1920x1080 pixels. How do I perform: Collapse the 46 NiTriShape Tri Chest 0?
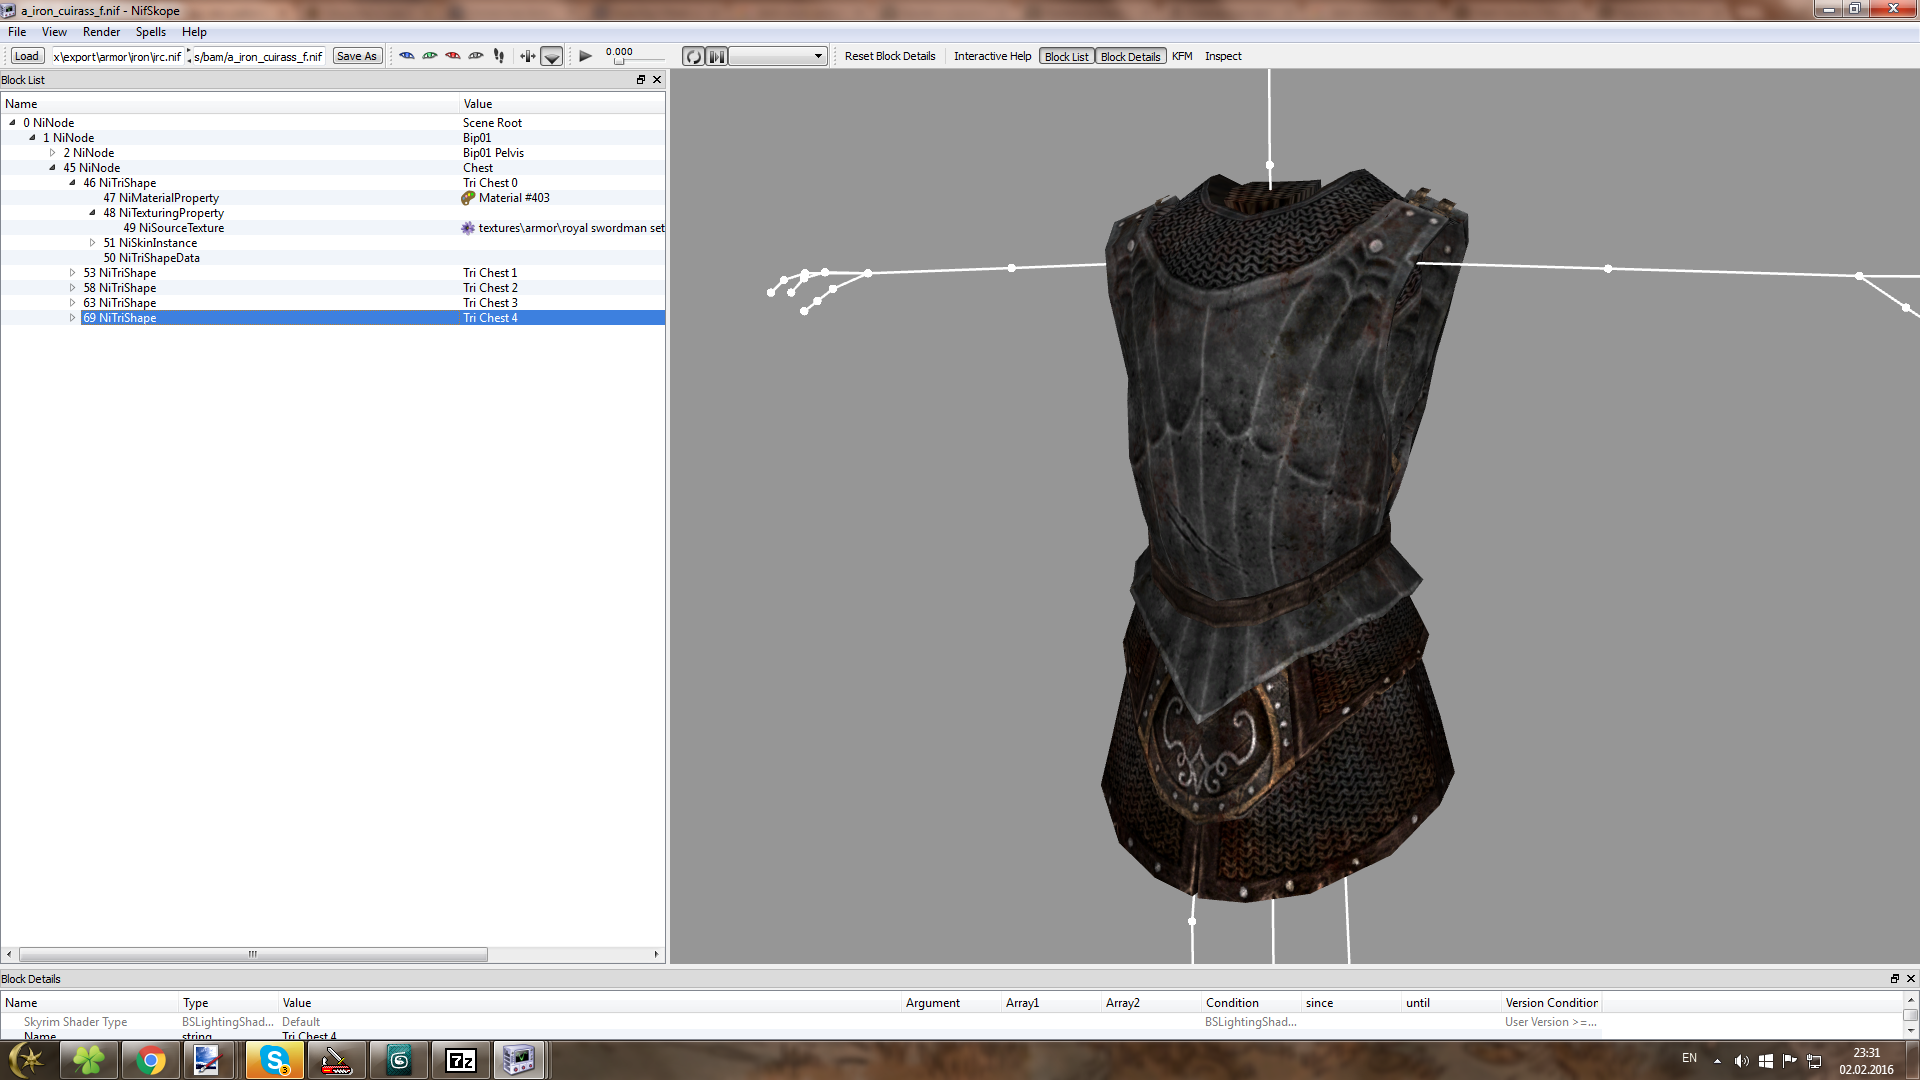72,183
